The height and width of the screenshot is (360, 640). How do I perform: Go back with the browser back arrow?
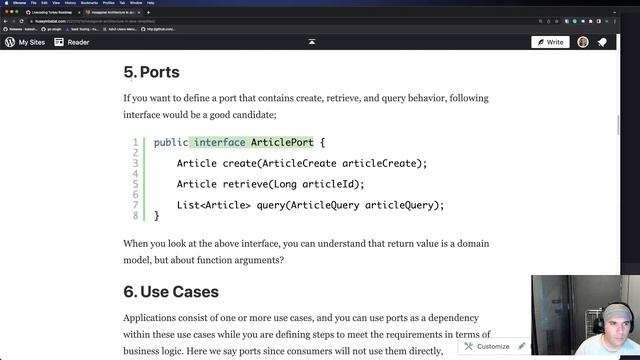click(x=5, y=21)
